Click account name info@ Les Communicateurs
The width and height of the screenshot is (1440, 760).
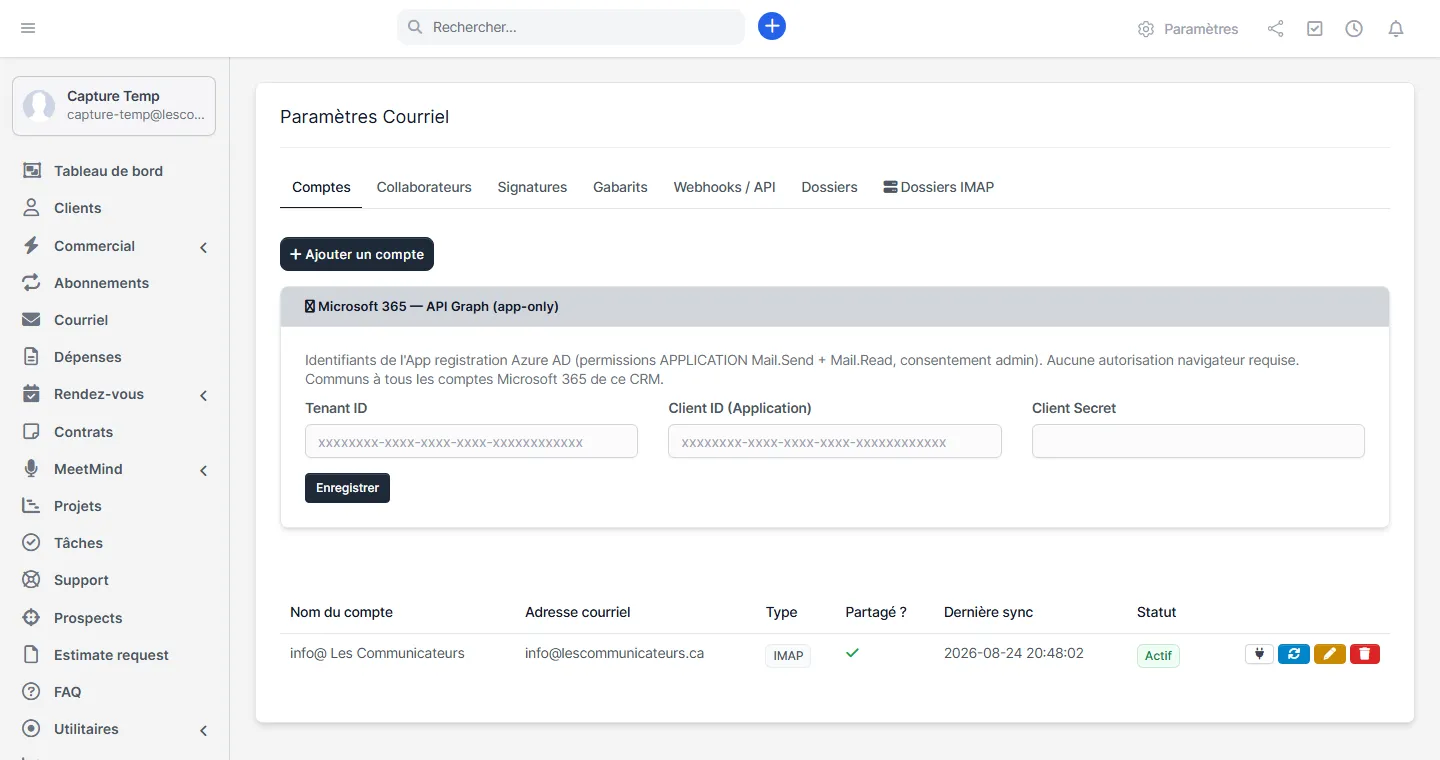click(377, 653)
